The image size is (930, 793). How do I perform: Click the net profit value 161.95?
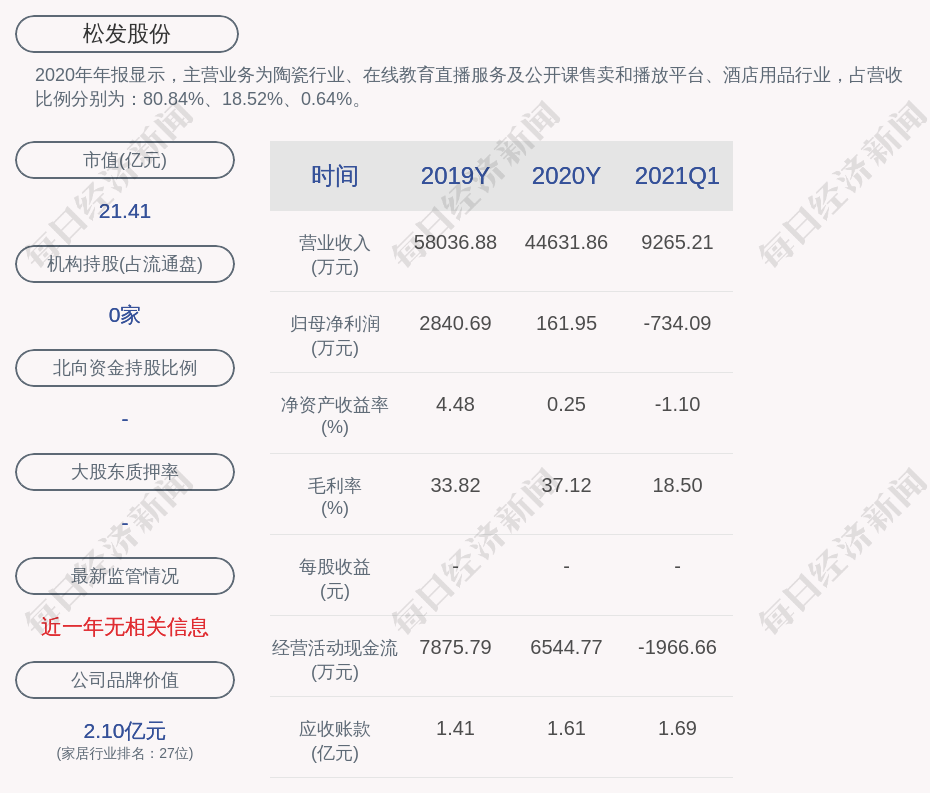pyautogui.click(x=566, y=323)
